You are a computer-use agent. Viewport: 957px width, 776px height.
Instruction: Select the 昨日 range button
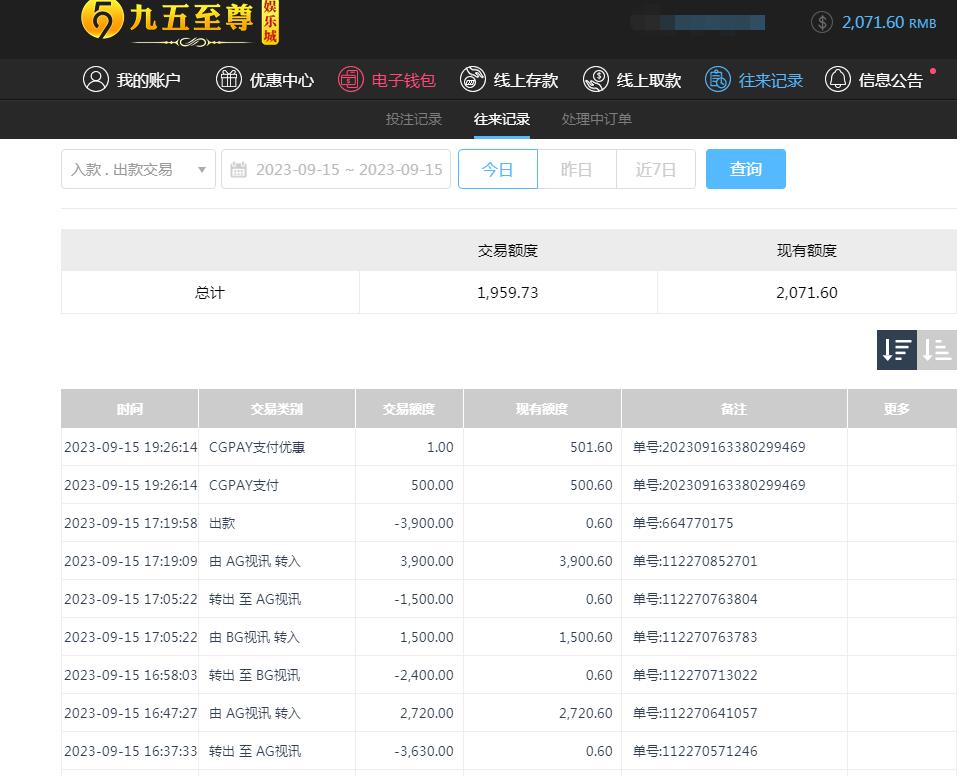click(x=576, y=169)
